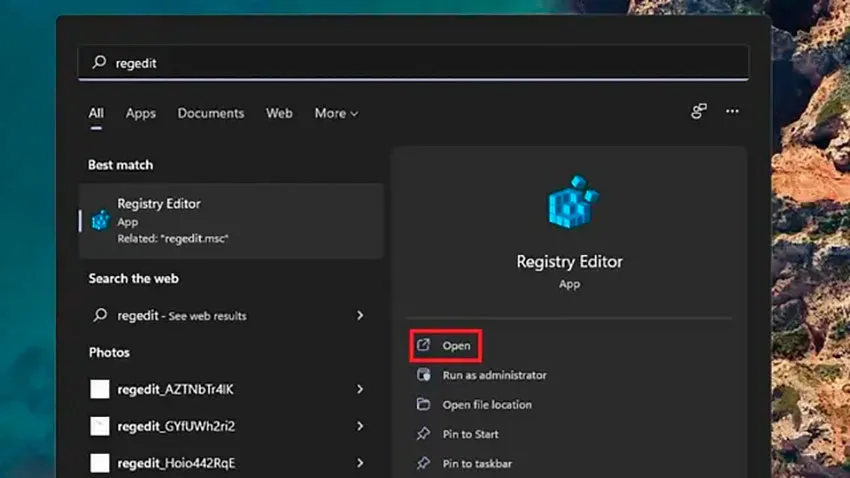Screen dimensions: 850x478
Task: Expand regedit web results chevron
Action: click(360, 315)
